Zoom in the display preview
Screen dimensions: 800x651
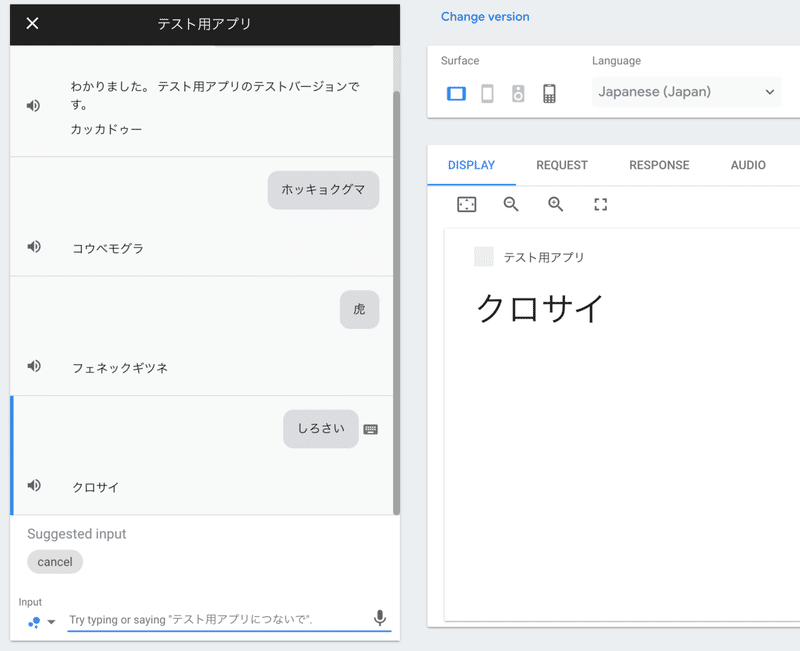pyautogui.click(x=555, y=205)
